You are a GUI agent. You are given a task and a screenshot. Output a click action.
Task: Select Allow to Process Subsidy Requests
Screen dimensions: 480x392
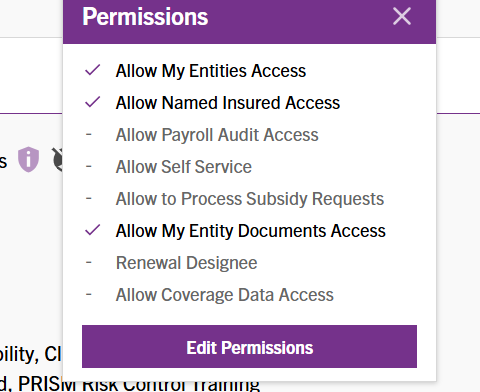[250, 199]
